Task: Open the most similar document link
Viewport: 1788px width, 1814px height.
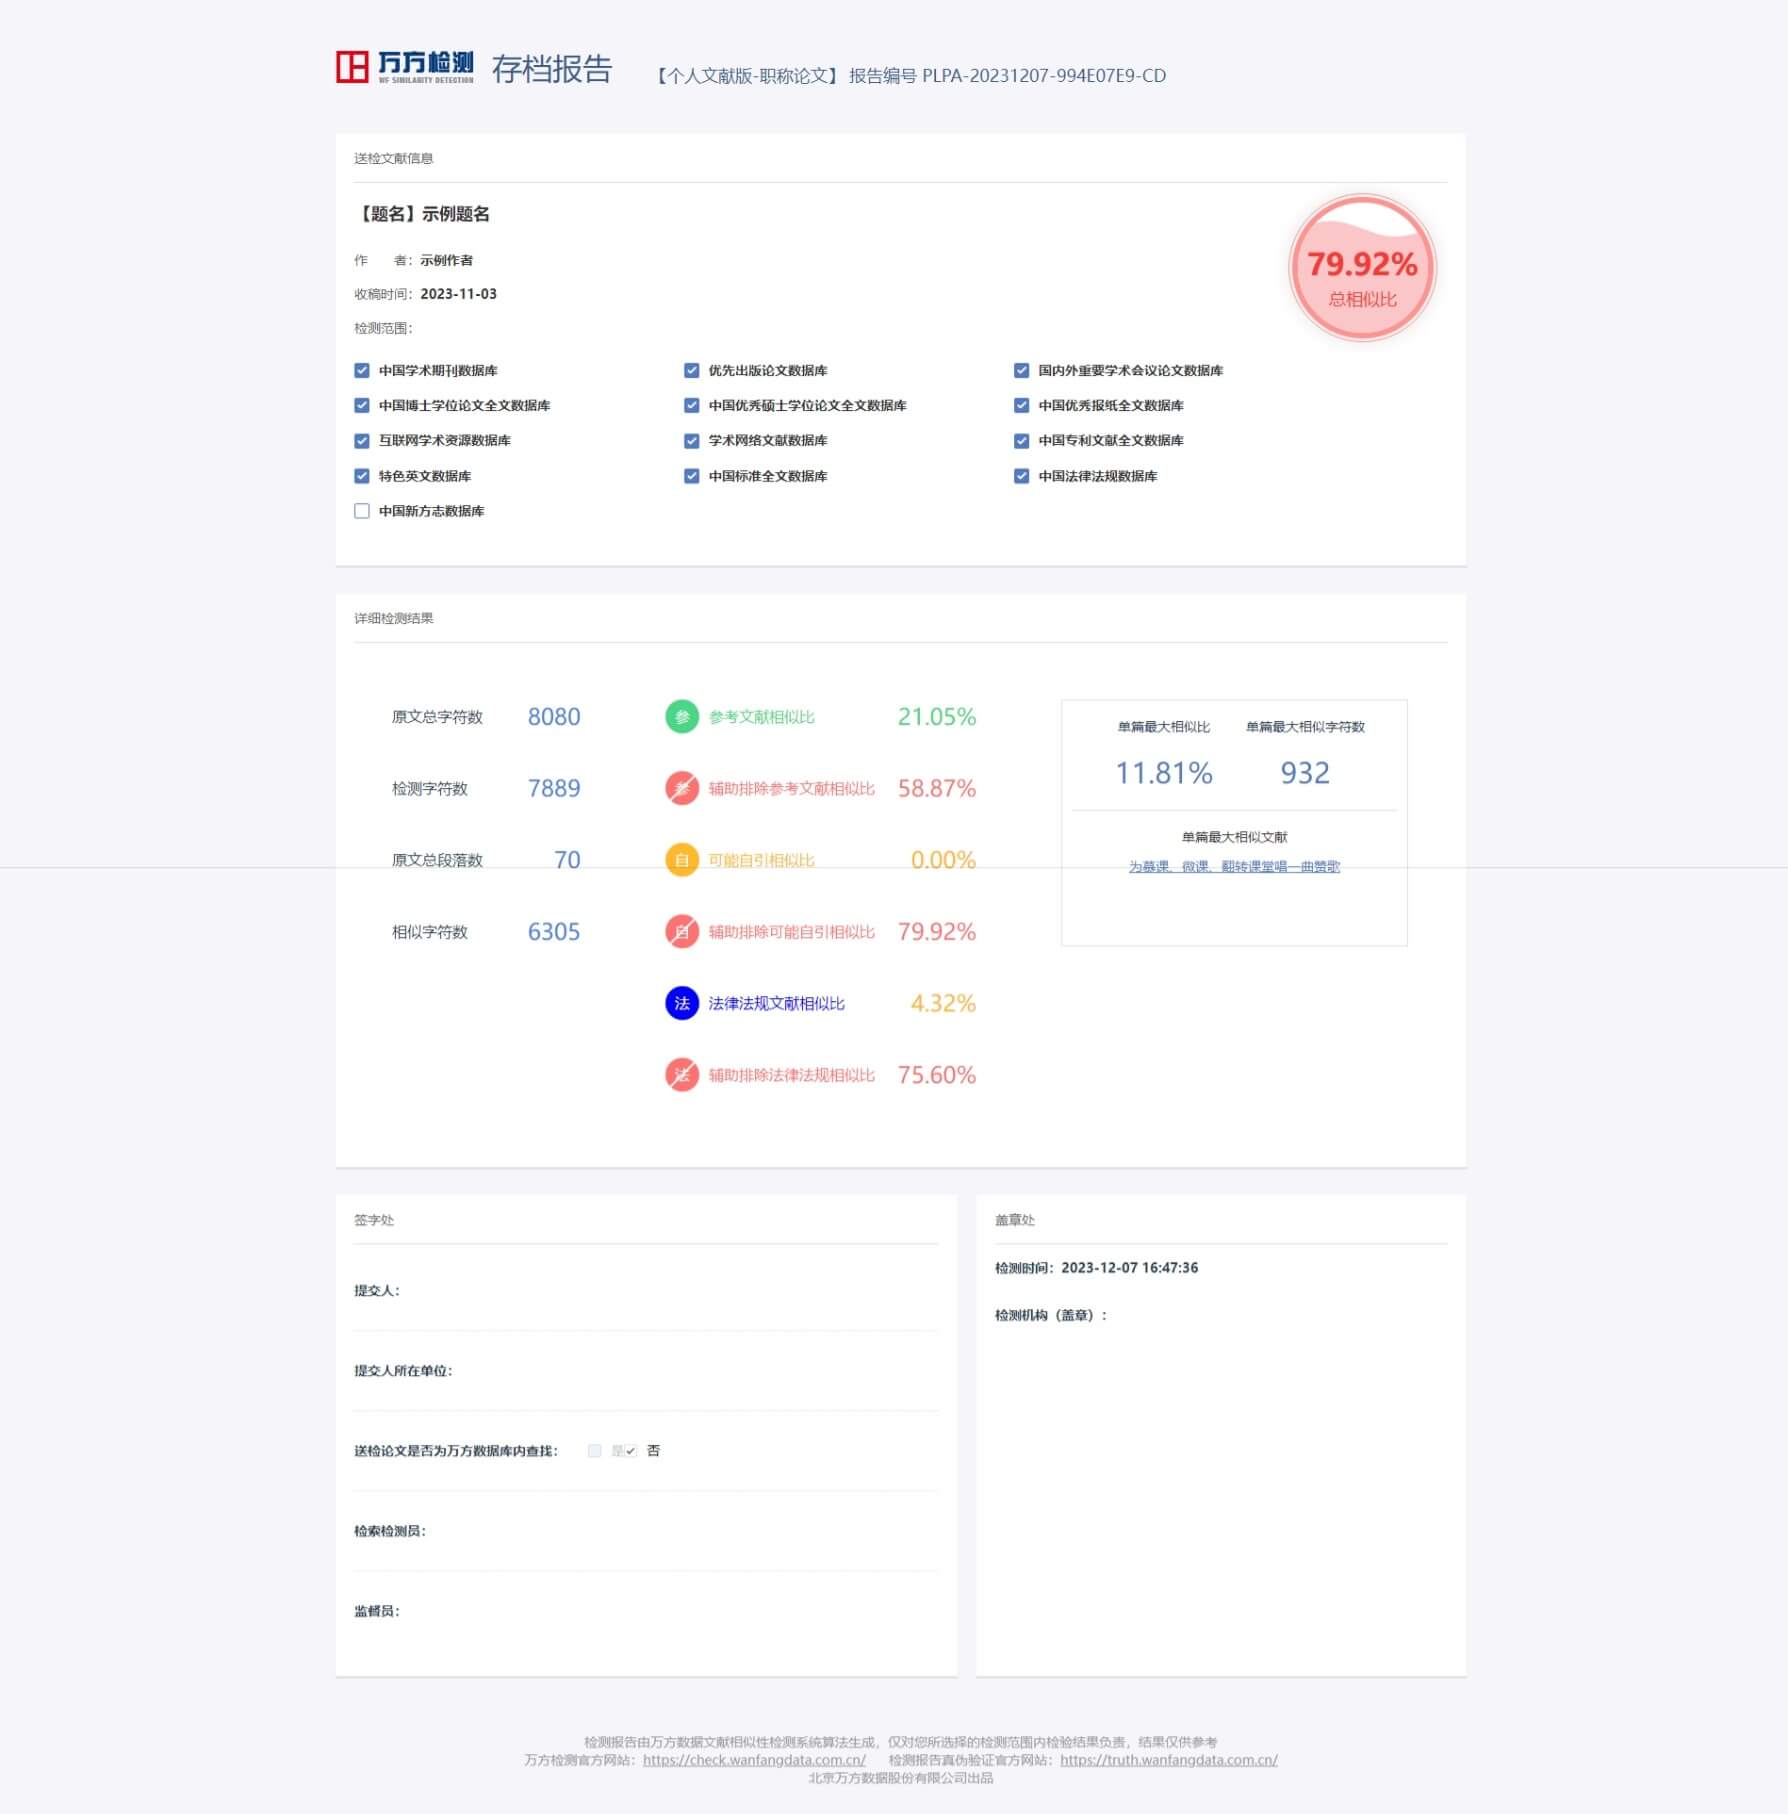Action: (x=1233, y=867)
